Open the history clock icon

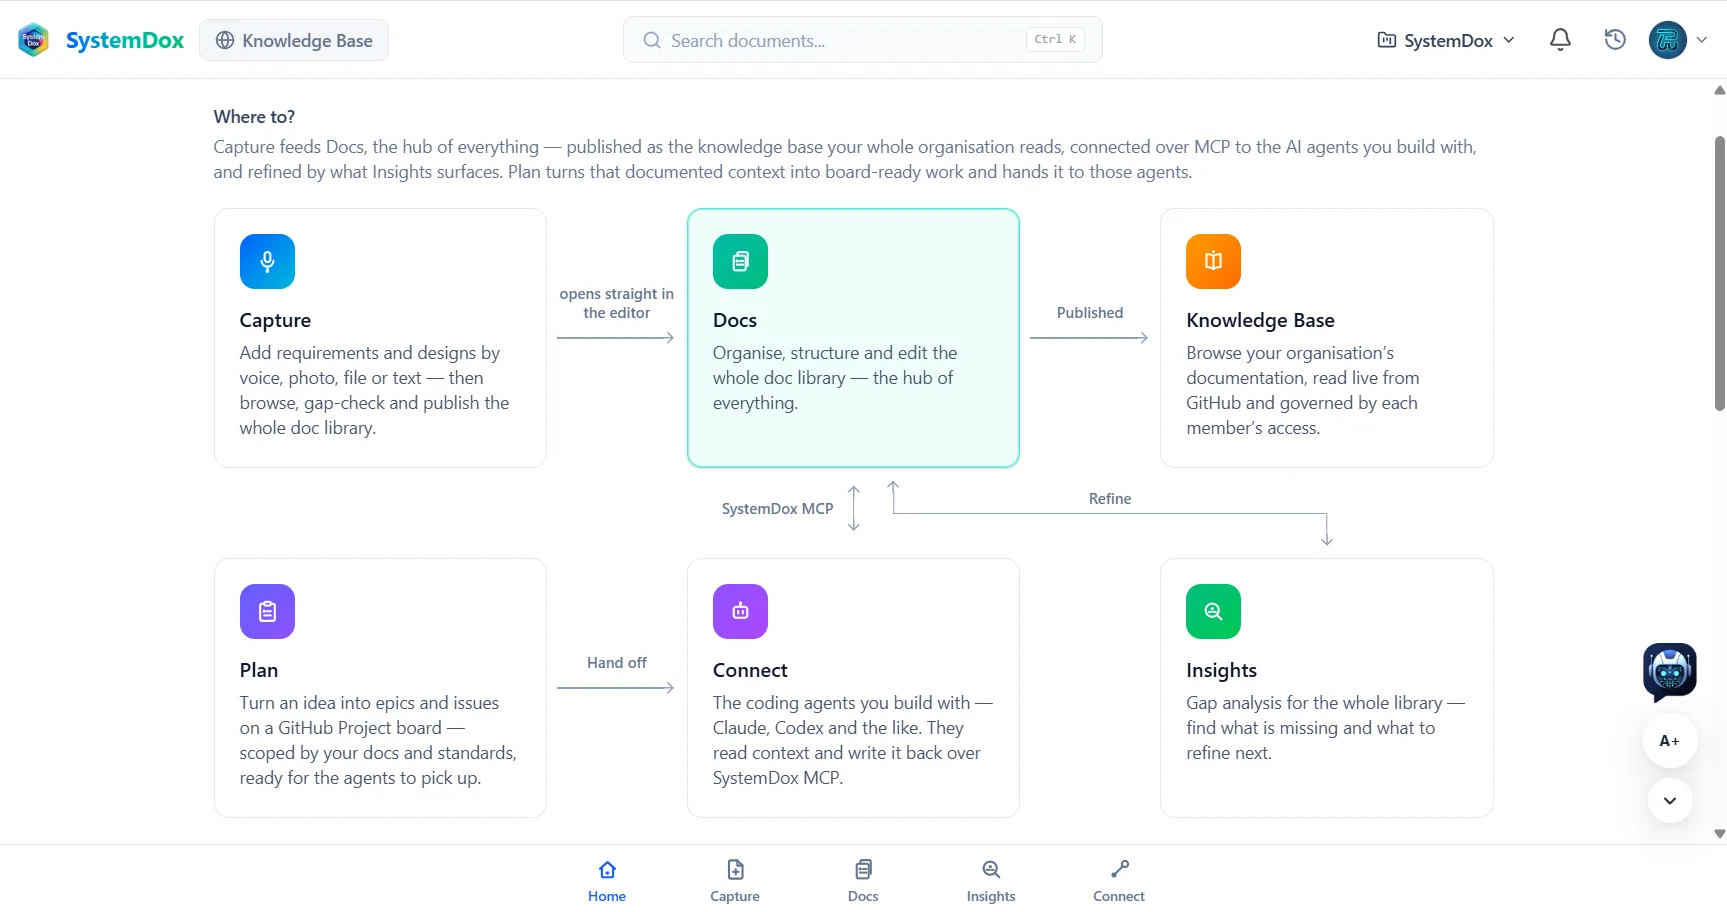1615,40
